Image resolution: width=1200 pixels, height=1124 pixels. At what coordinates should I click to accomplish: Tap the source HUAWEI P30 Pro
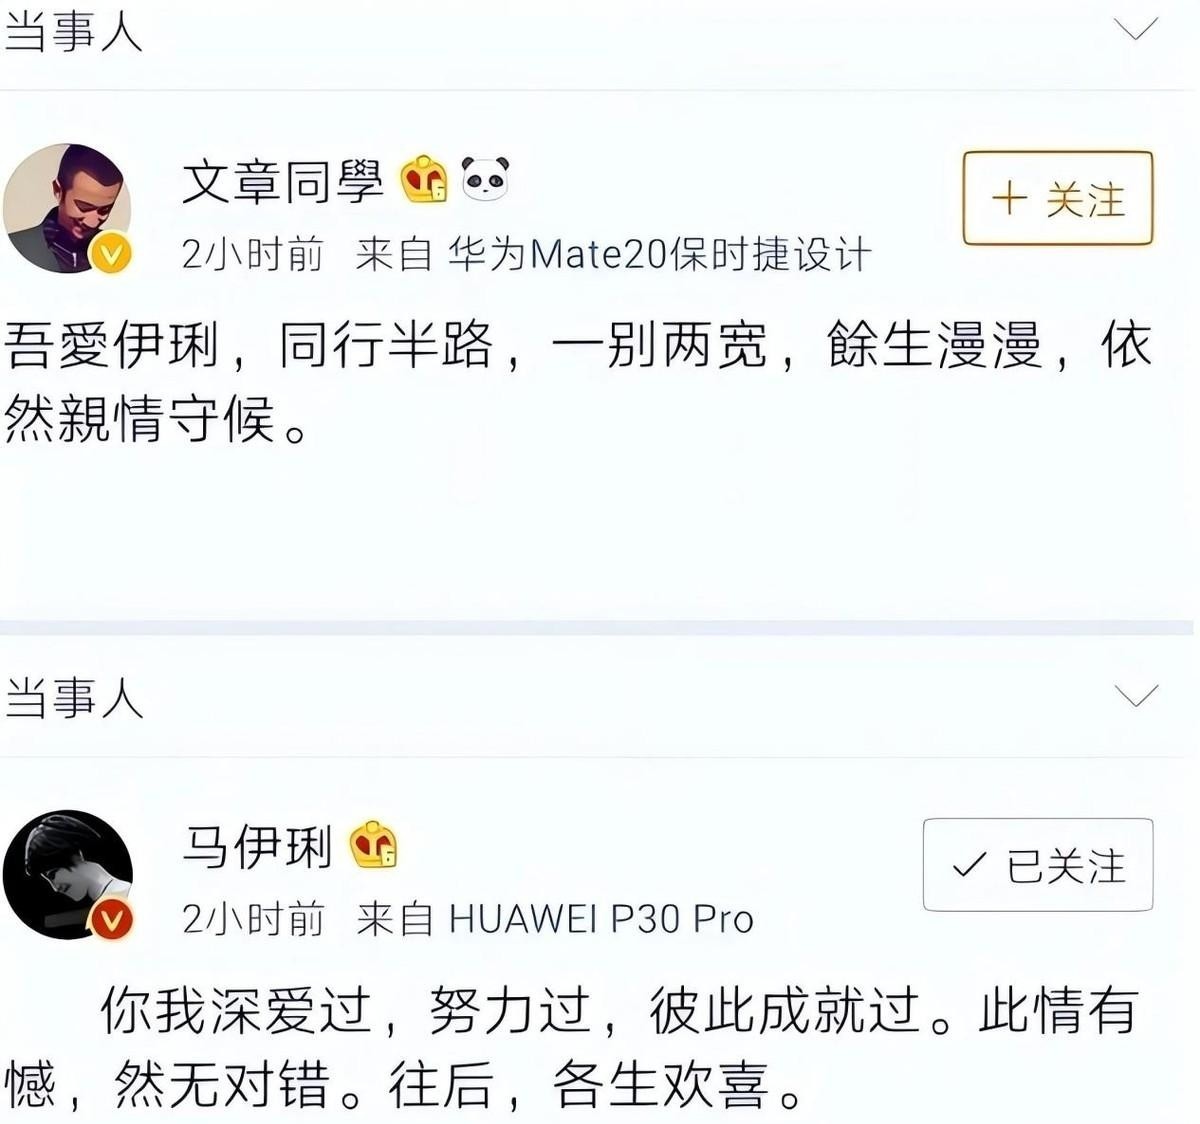tap(601, 919)
